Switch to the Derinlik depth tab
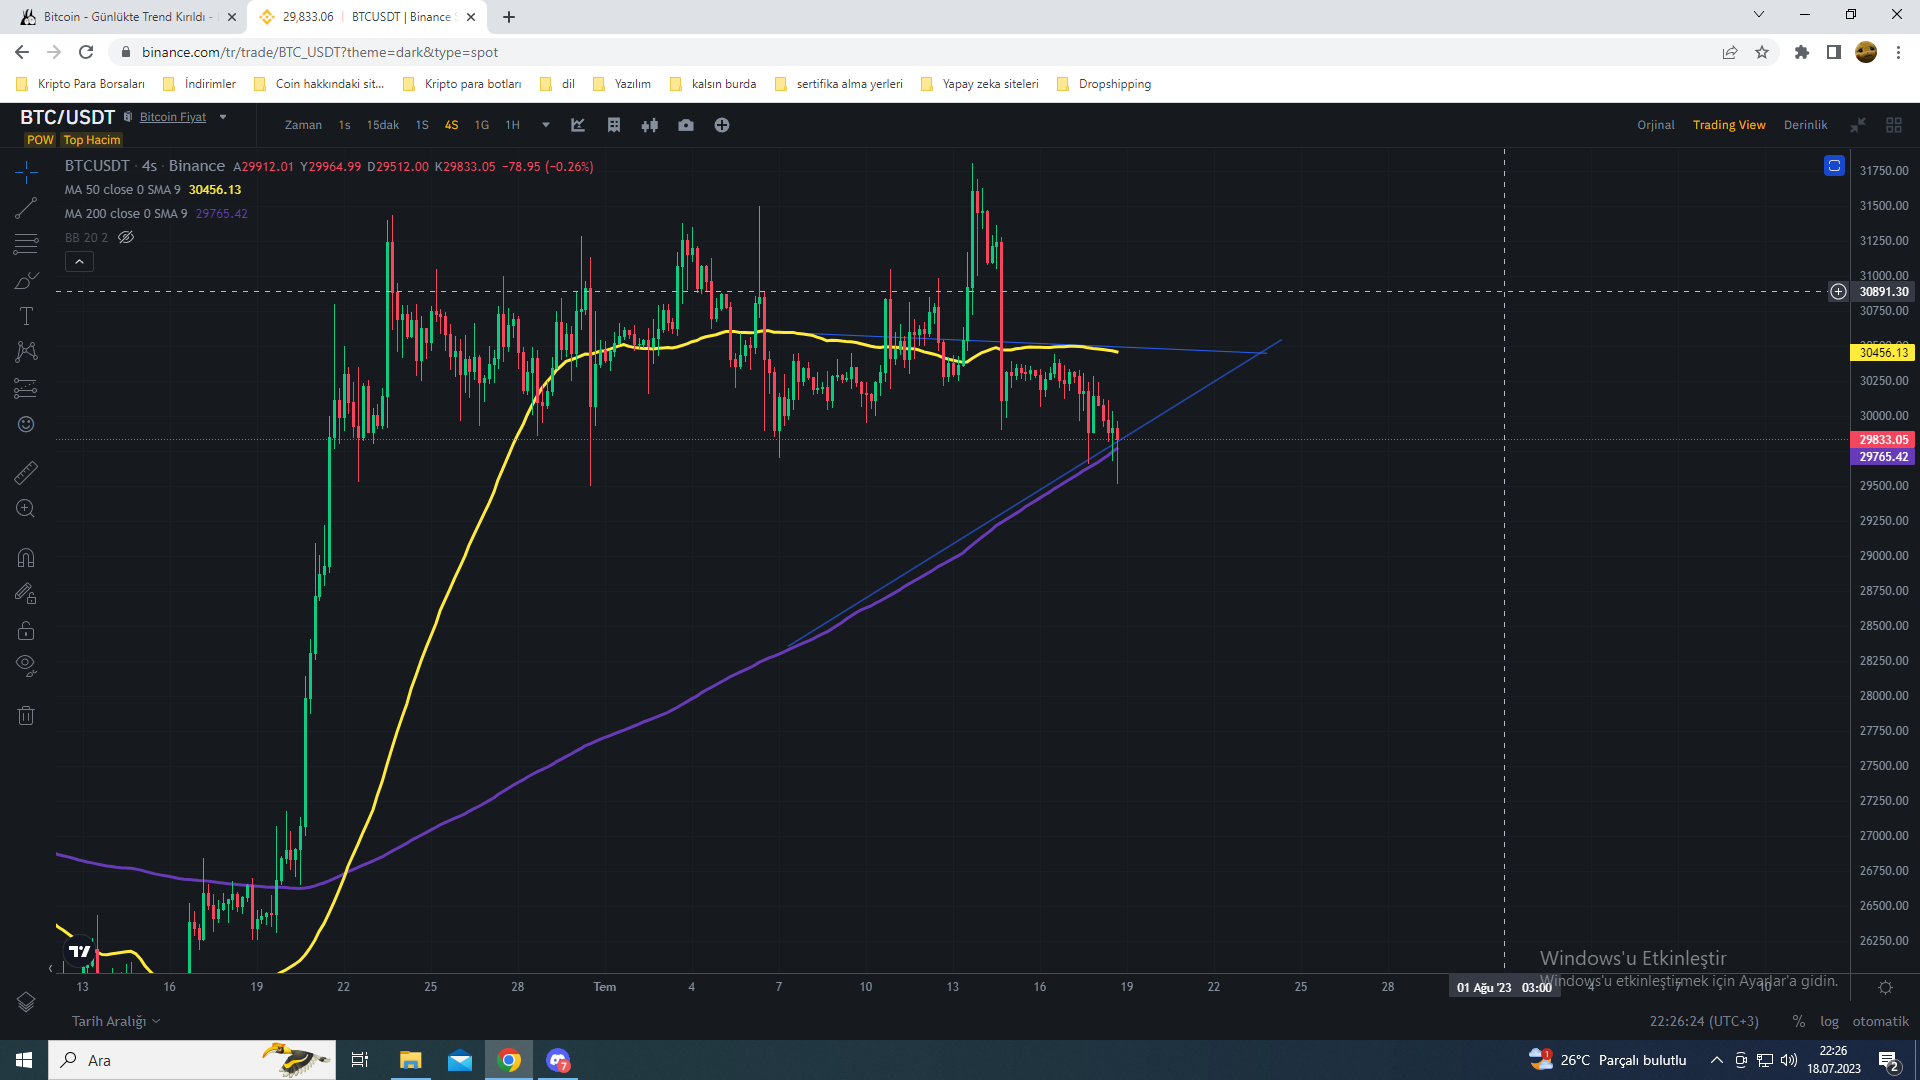 click(1806, 125)
